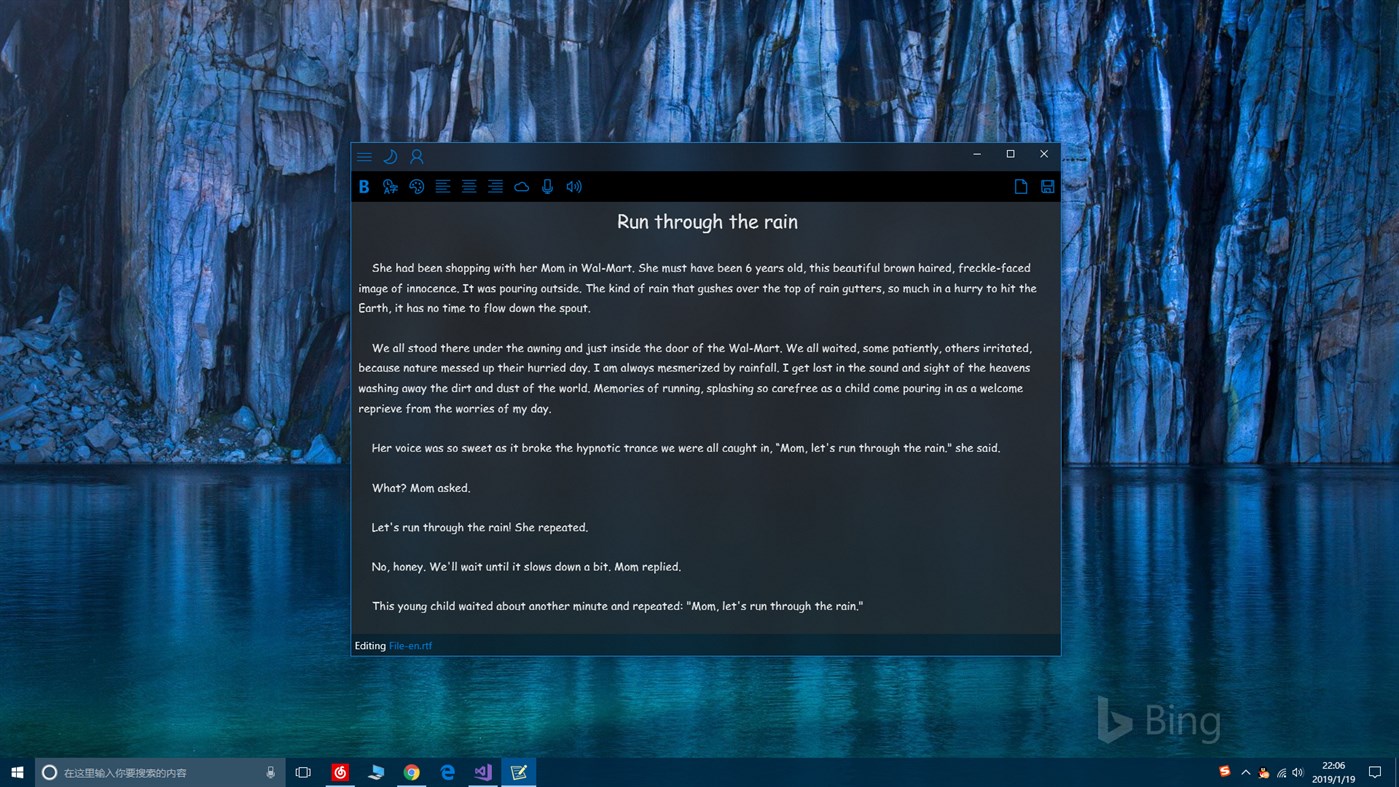Open File-en.rtf link in the status bar

coord(410,645)
